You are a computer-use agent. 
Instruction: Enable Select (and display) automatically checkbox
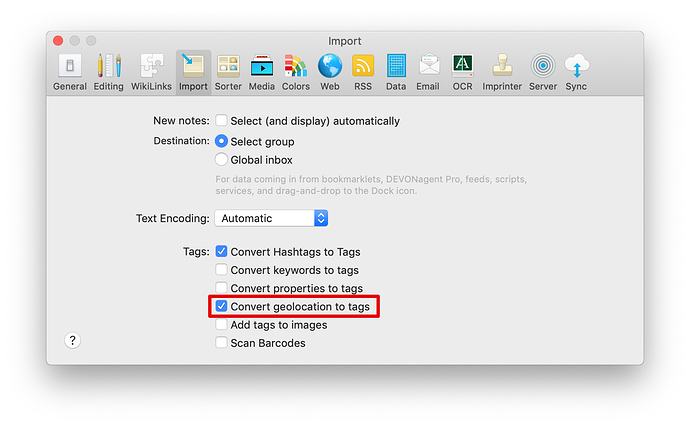point(221,120)
